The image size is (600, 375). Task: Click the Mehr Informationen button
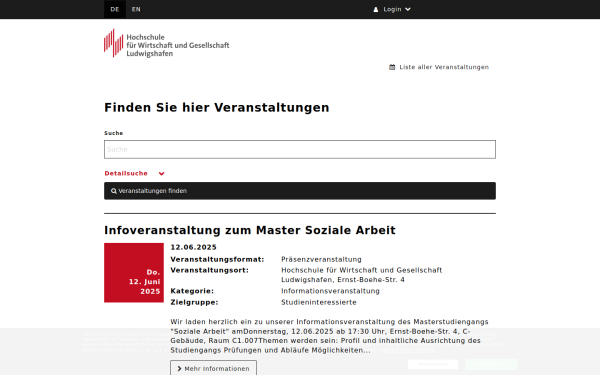[x=214, y=368]
